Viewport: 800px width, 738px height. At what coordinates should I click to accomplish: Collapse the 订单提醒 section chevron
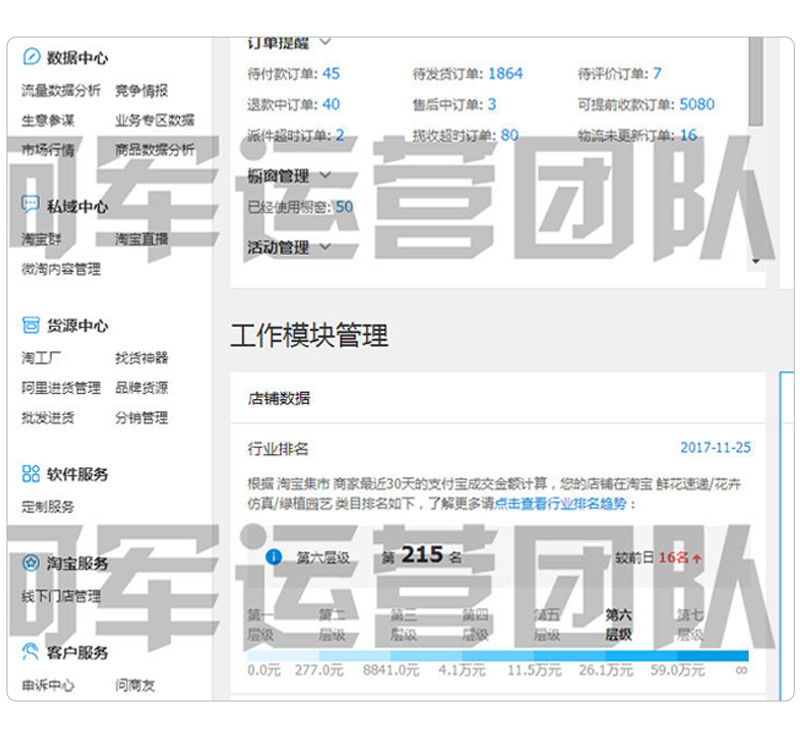(x=324, y=43)
